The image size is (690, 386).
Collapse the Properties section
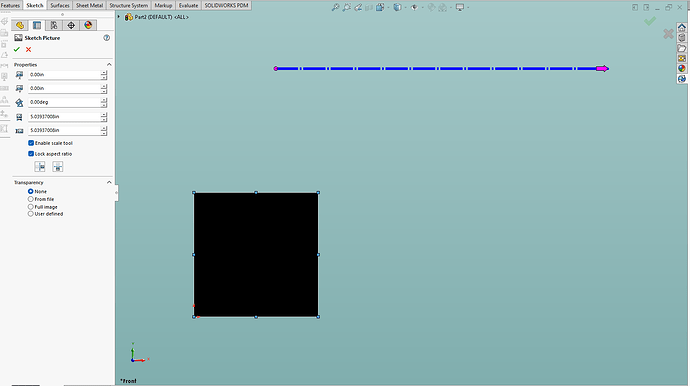[109, 65]
